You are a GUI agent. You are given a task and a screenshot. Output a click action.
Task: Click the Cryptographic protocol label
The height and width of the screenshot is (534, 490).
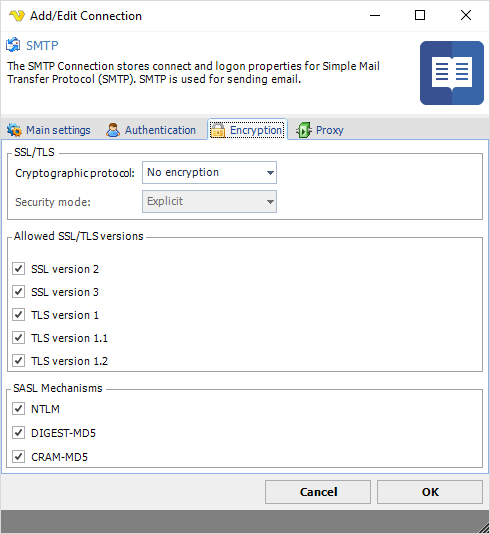click(x=75, y=173)
